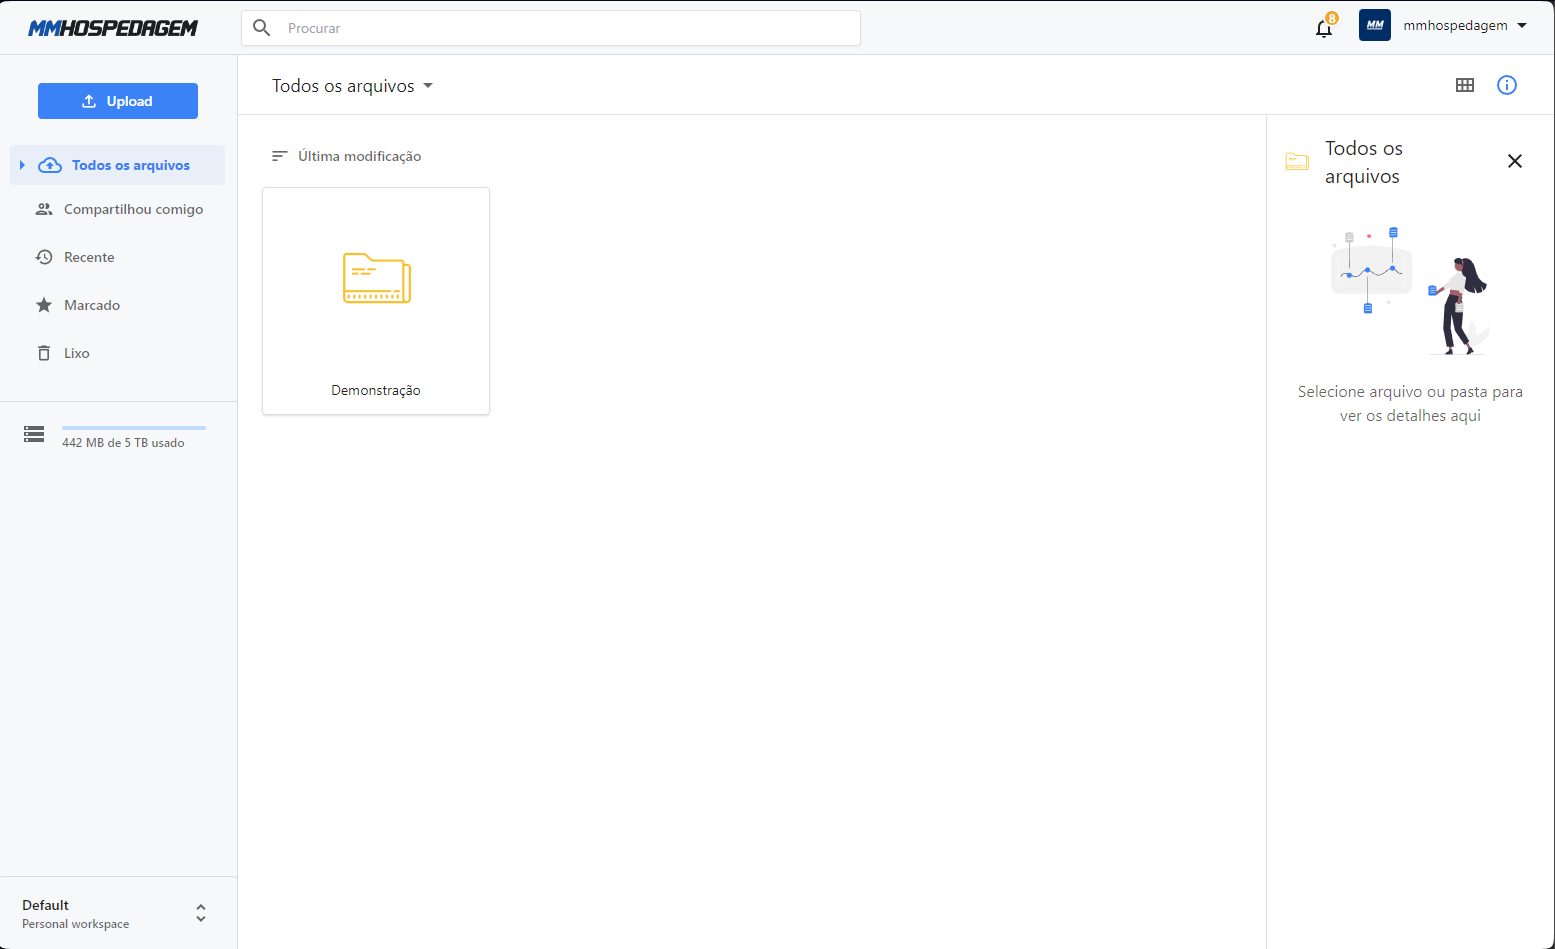Click the Upload button
The image size is (1555, 949).
pos(118,101)
